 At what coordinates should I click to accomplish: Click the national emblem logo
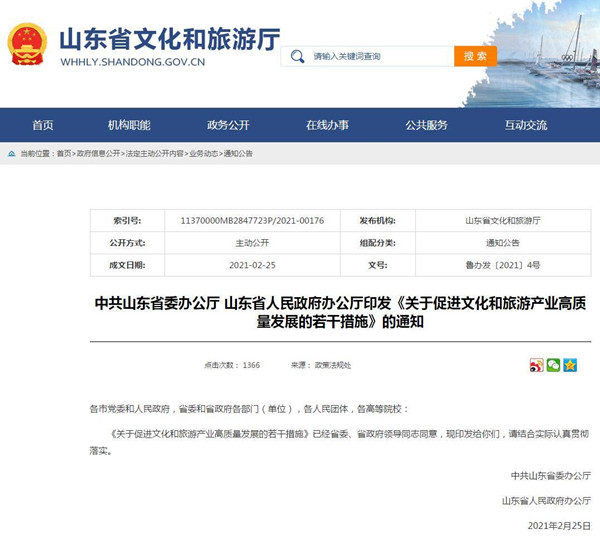pyautogui.click(x=27, y=44)
